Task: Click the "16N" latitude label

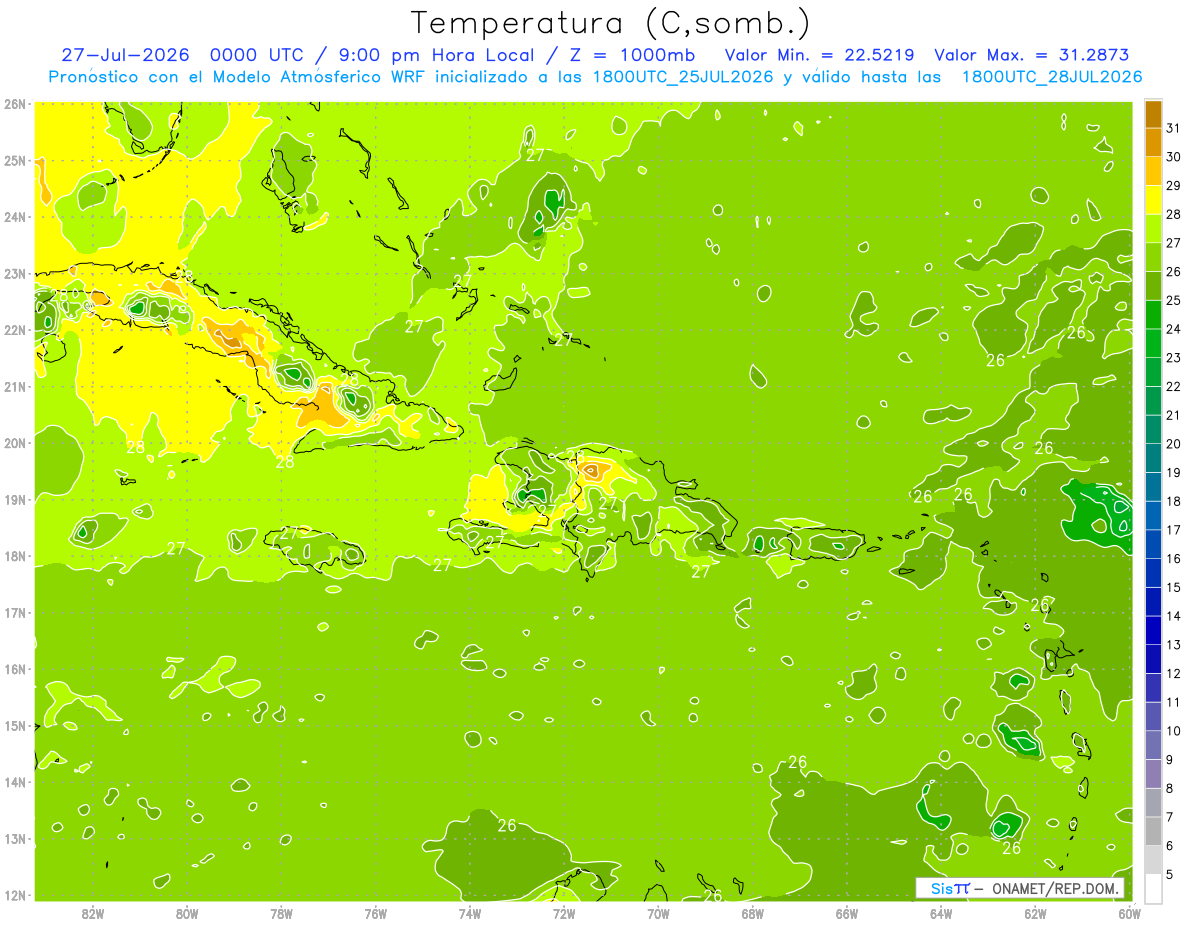Action: 15,669
